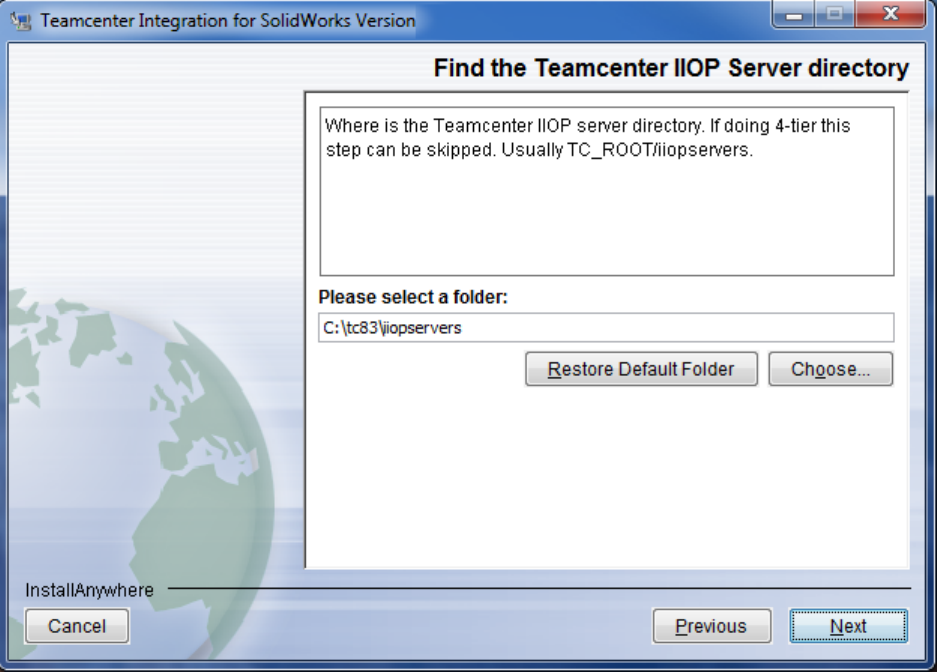Close the installer window
This screenshot has height=672, width=937.
click(x=890, y=14)
